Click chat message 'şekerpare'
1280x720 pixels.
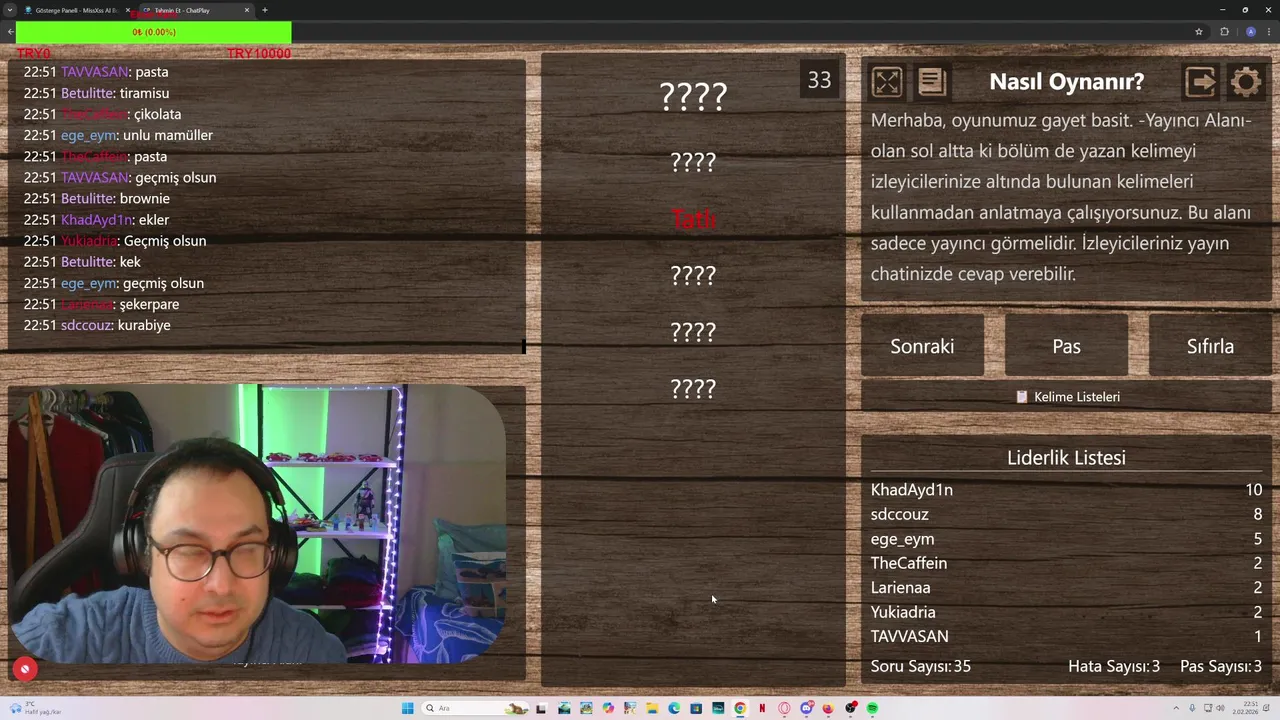coord(149,304)
